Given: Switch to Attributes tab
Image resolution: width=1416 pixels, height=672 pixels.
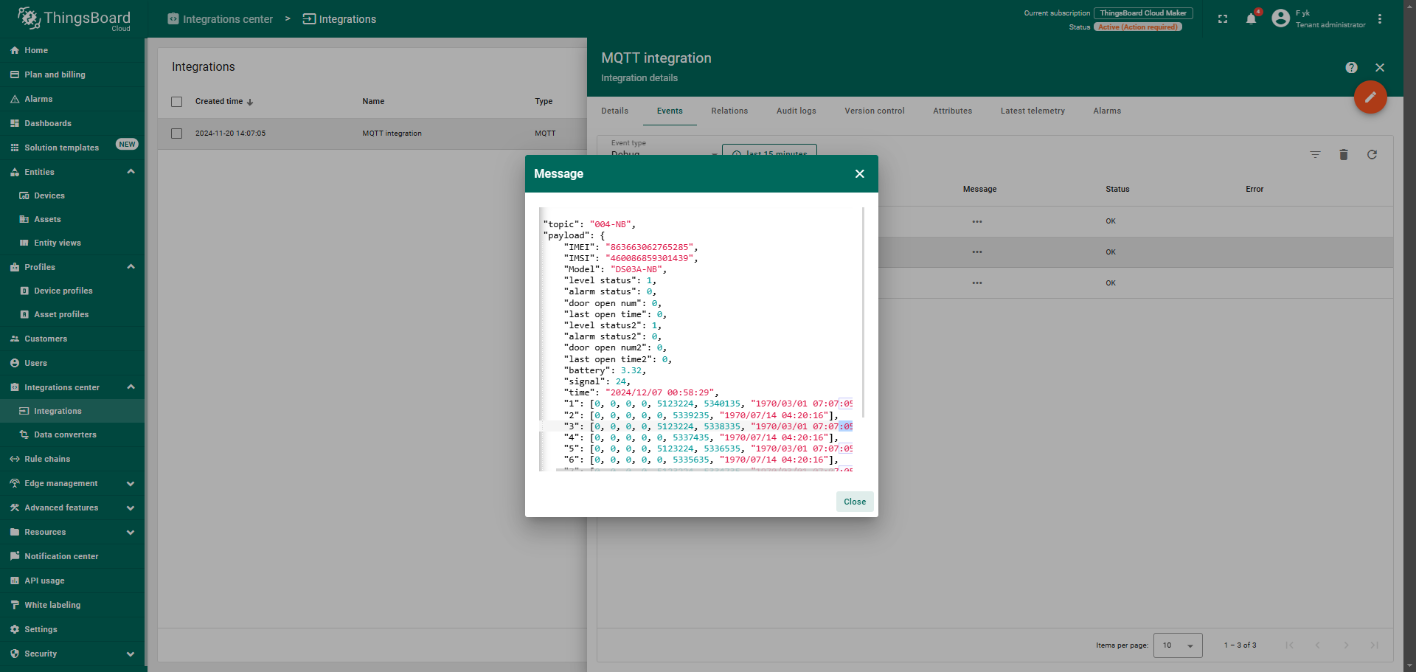Looking at the screenshot, I should pos(953,111).
